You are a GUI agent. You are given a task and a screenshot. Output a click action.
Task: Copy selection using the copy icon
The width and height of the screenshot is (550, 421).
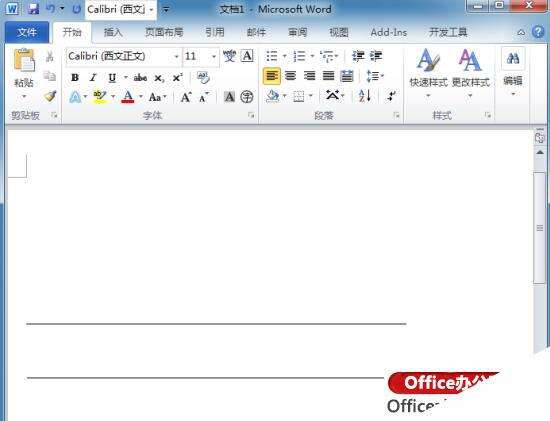click(49, 76)
